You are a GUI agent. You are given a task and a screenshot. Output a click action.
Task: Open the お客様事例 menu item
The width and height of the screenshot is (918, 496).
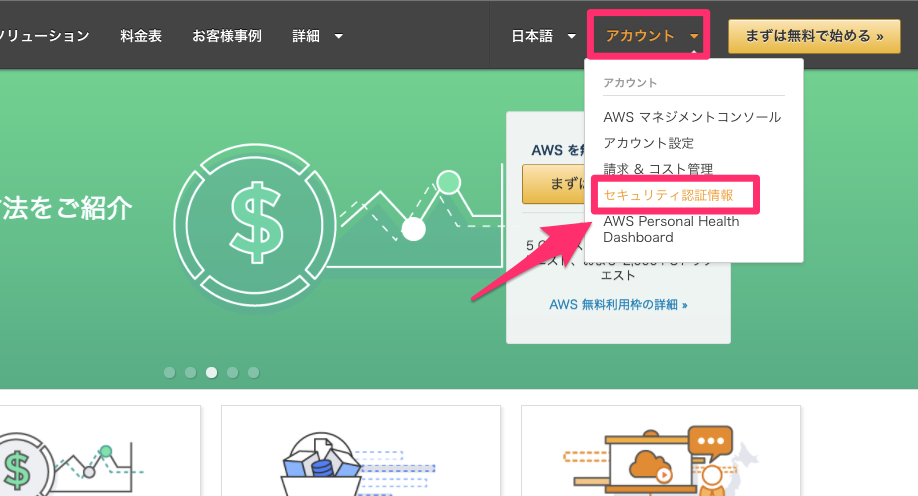pos(227,36)
